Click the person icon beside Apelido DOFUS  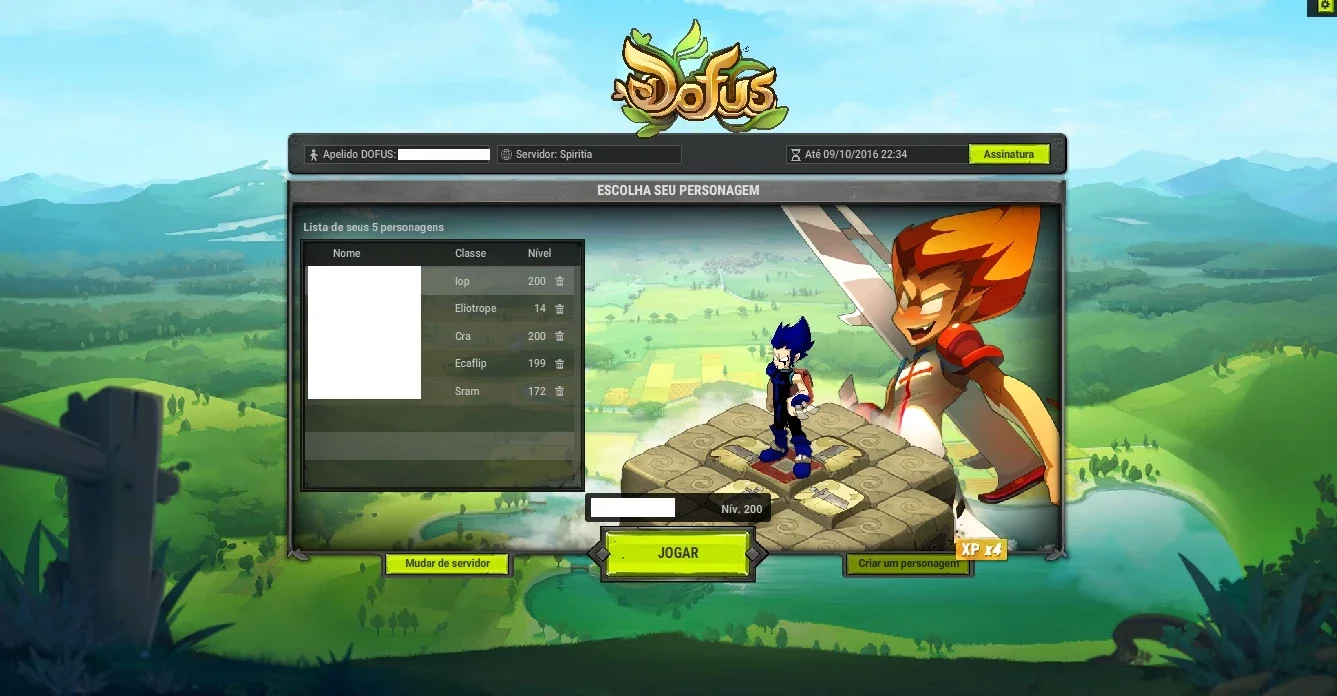coord(313,155)
